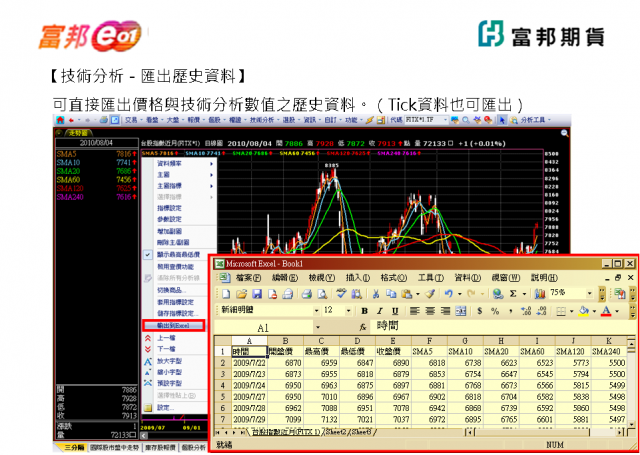Screen dimensions: 640x455
Task: Click the AutoSum sigma icon in Excel
Action: coord(513,294)
